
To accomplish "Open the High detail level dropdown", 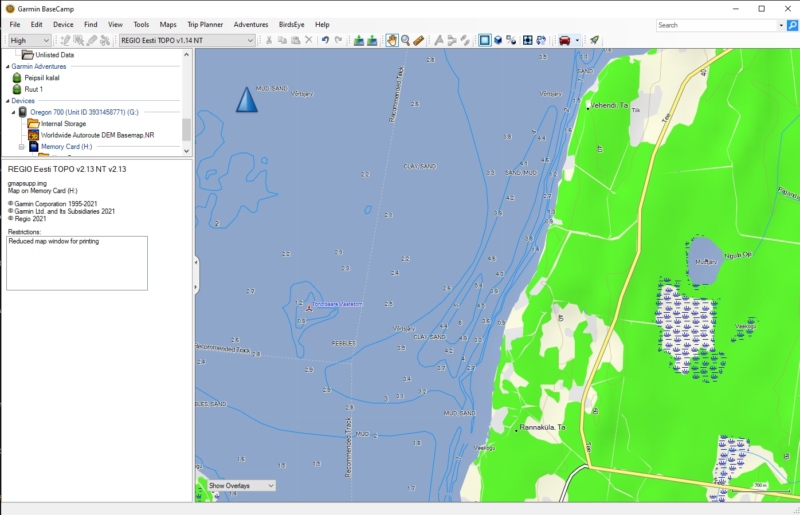I will click(30, 40).
